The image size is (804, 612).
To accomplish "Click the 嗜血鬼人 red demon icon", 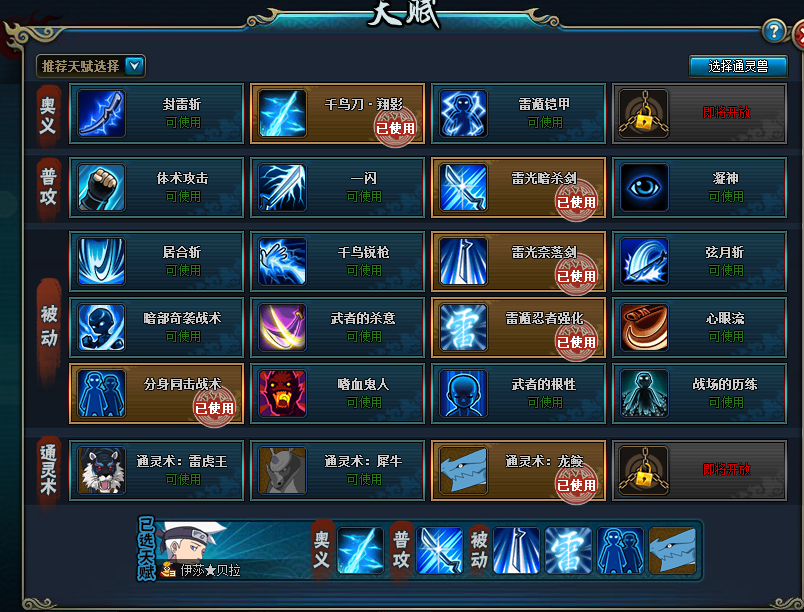I will (282, 393).
